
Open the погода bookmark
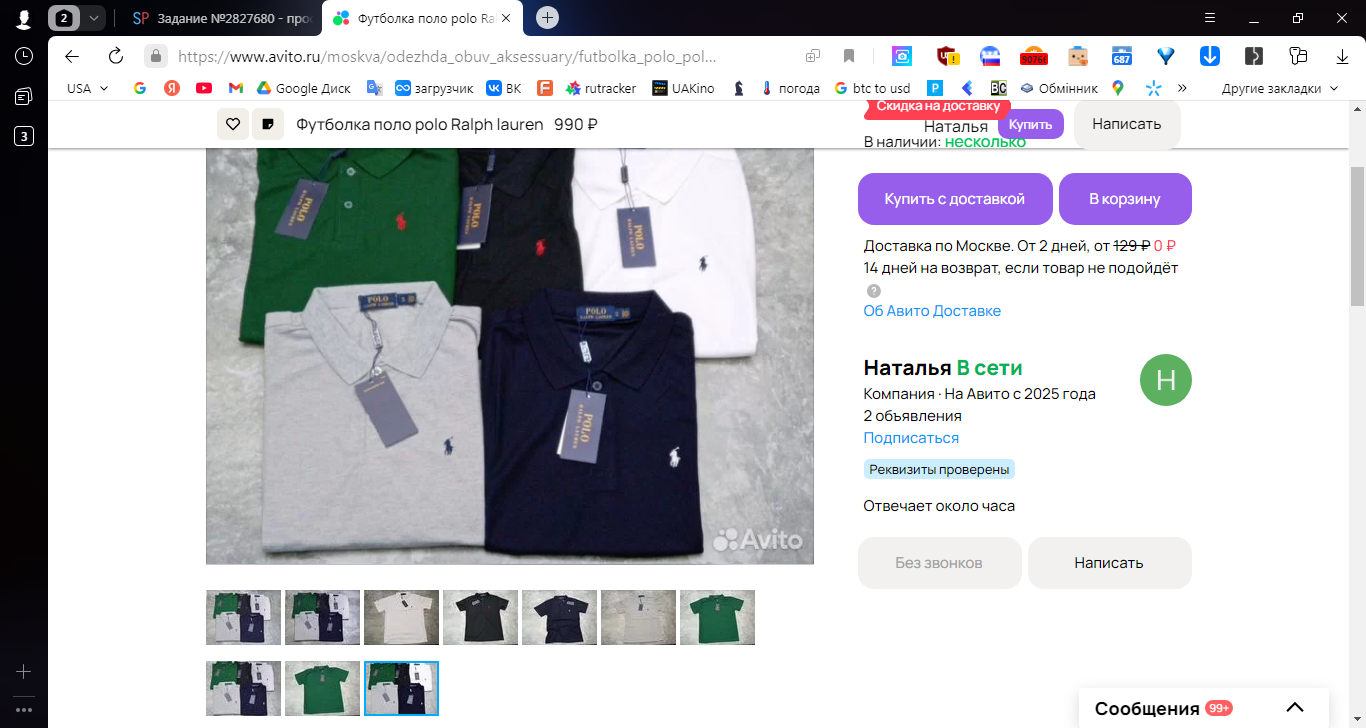coord(790,88)
